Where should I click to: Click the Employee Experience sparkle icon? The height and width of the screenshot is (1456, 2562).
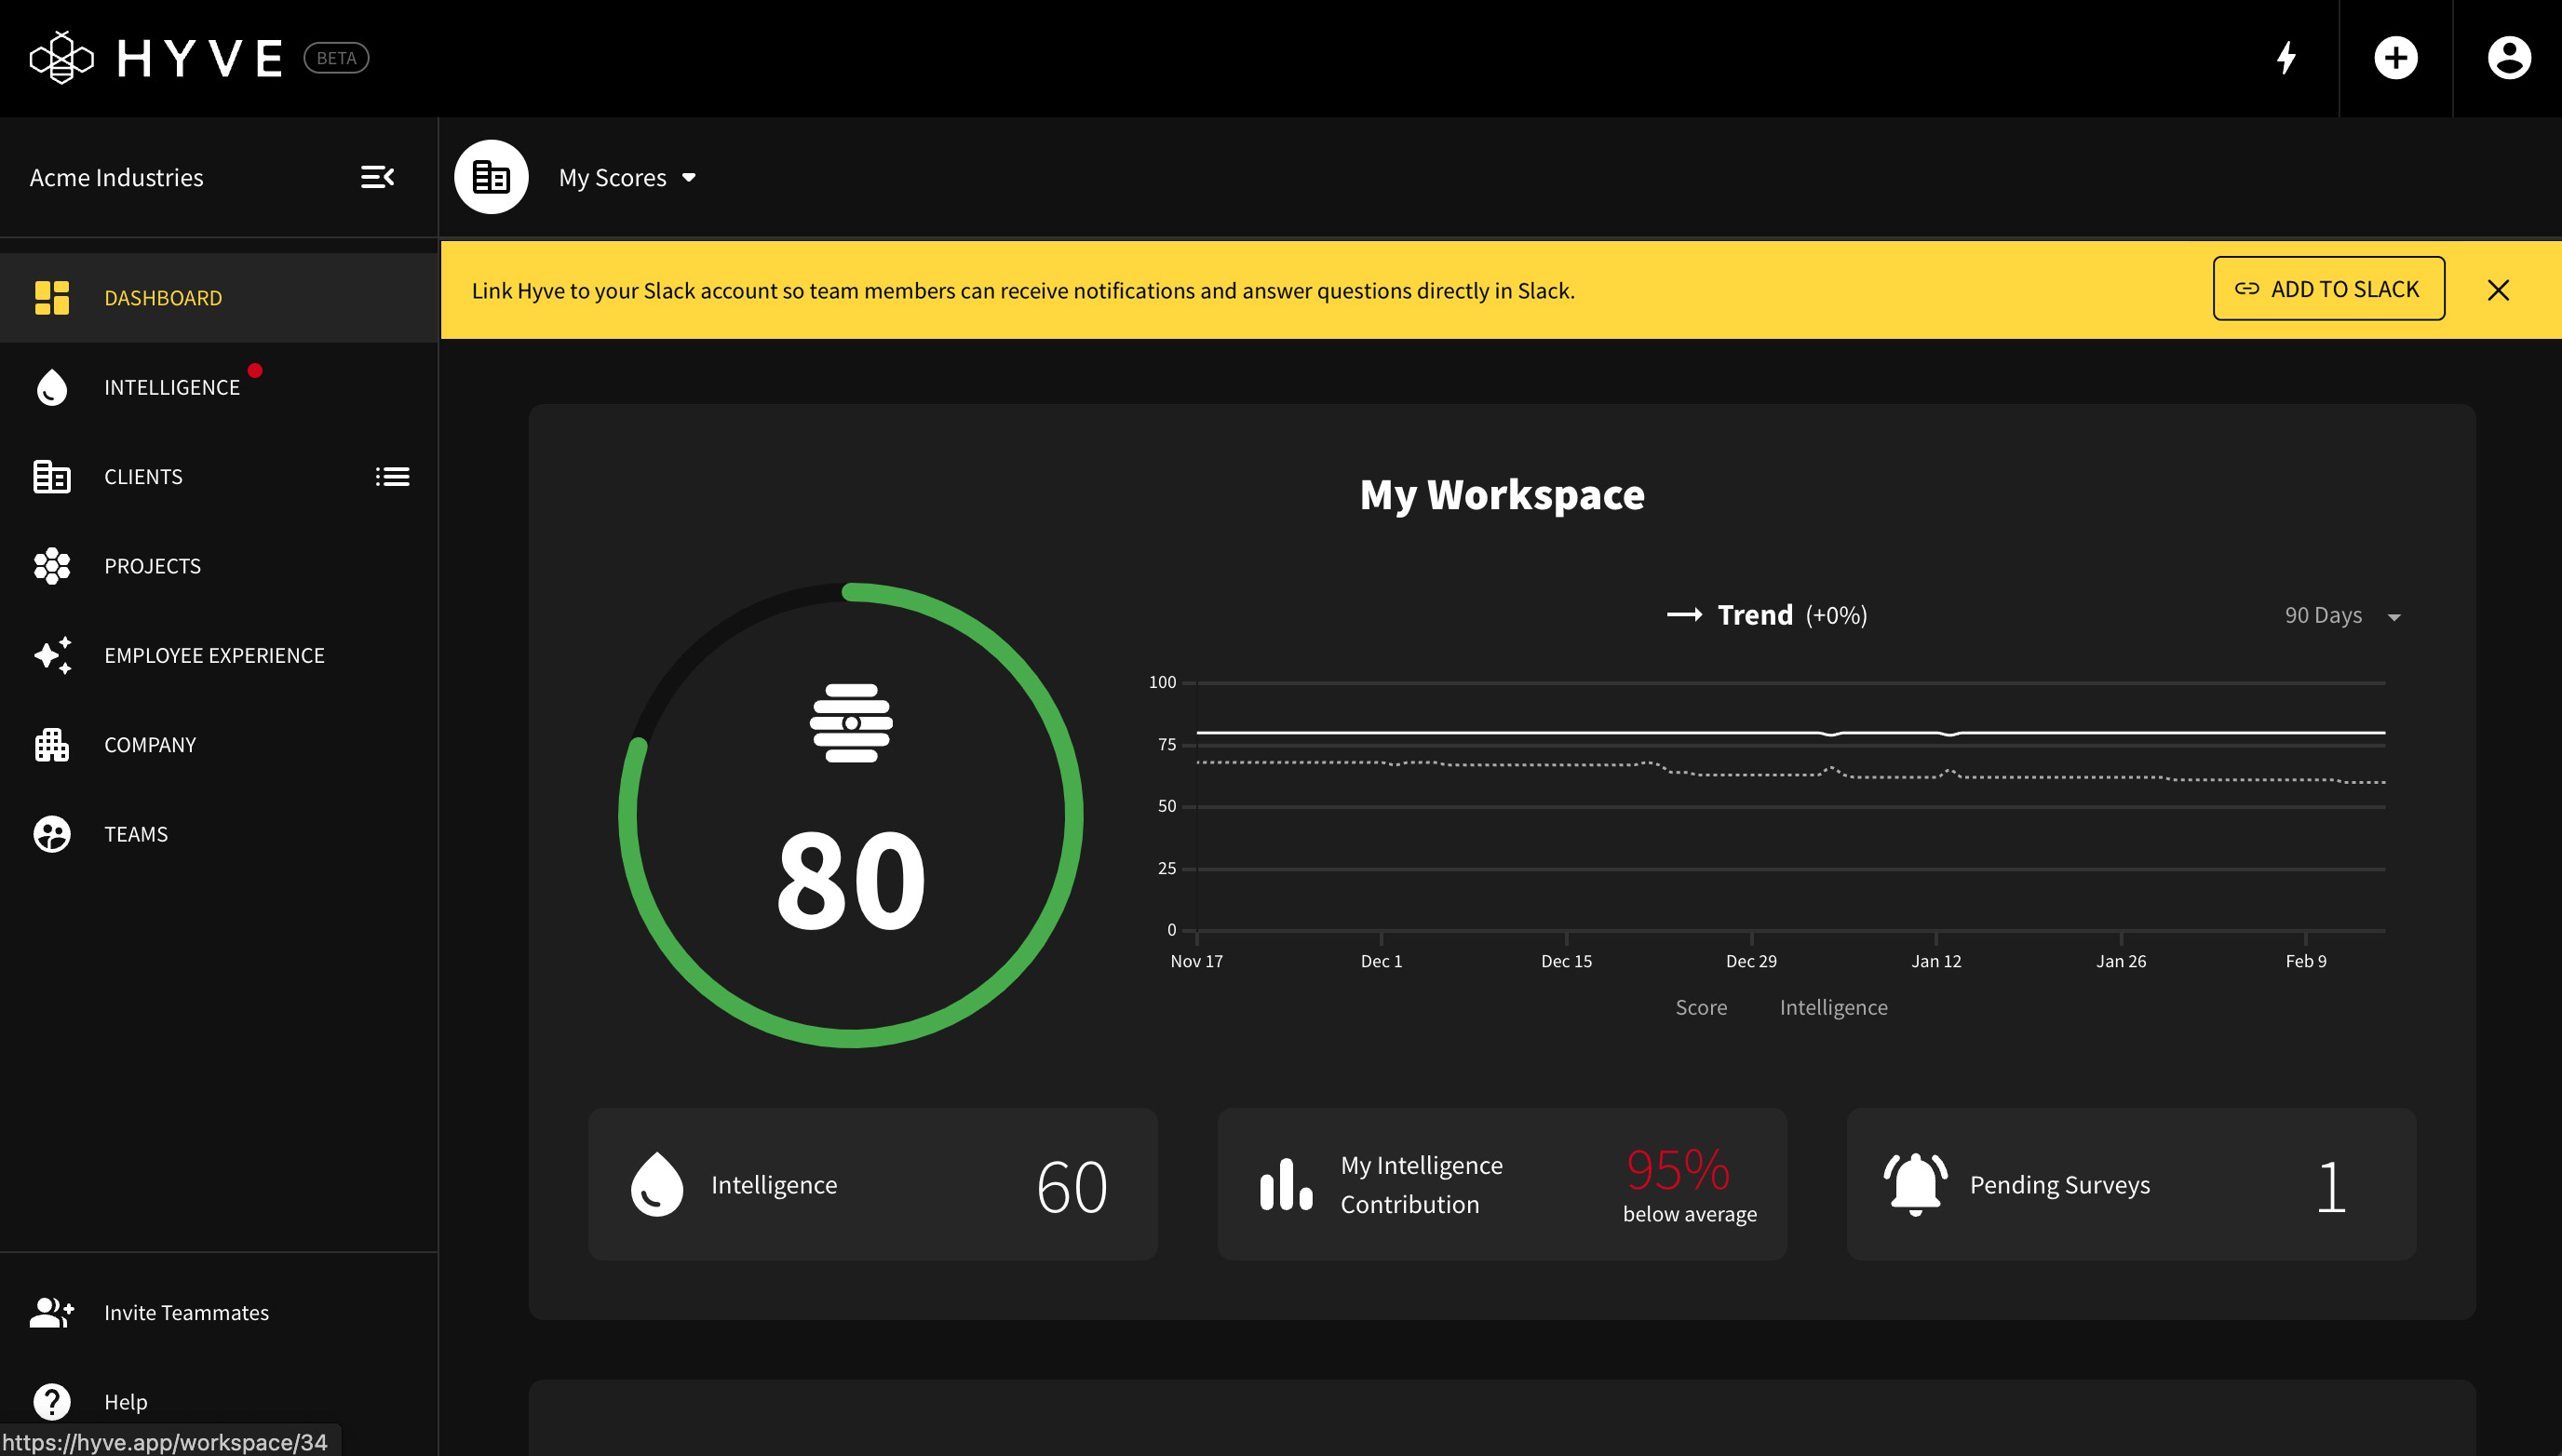(x=52, y=655)
